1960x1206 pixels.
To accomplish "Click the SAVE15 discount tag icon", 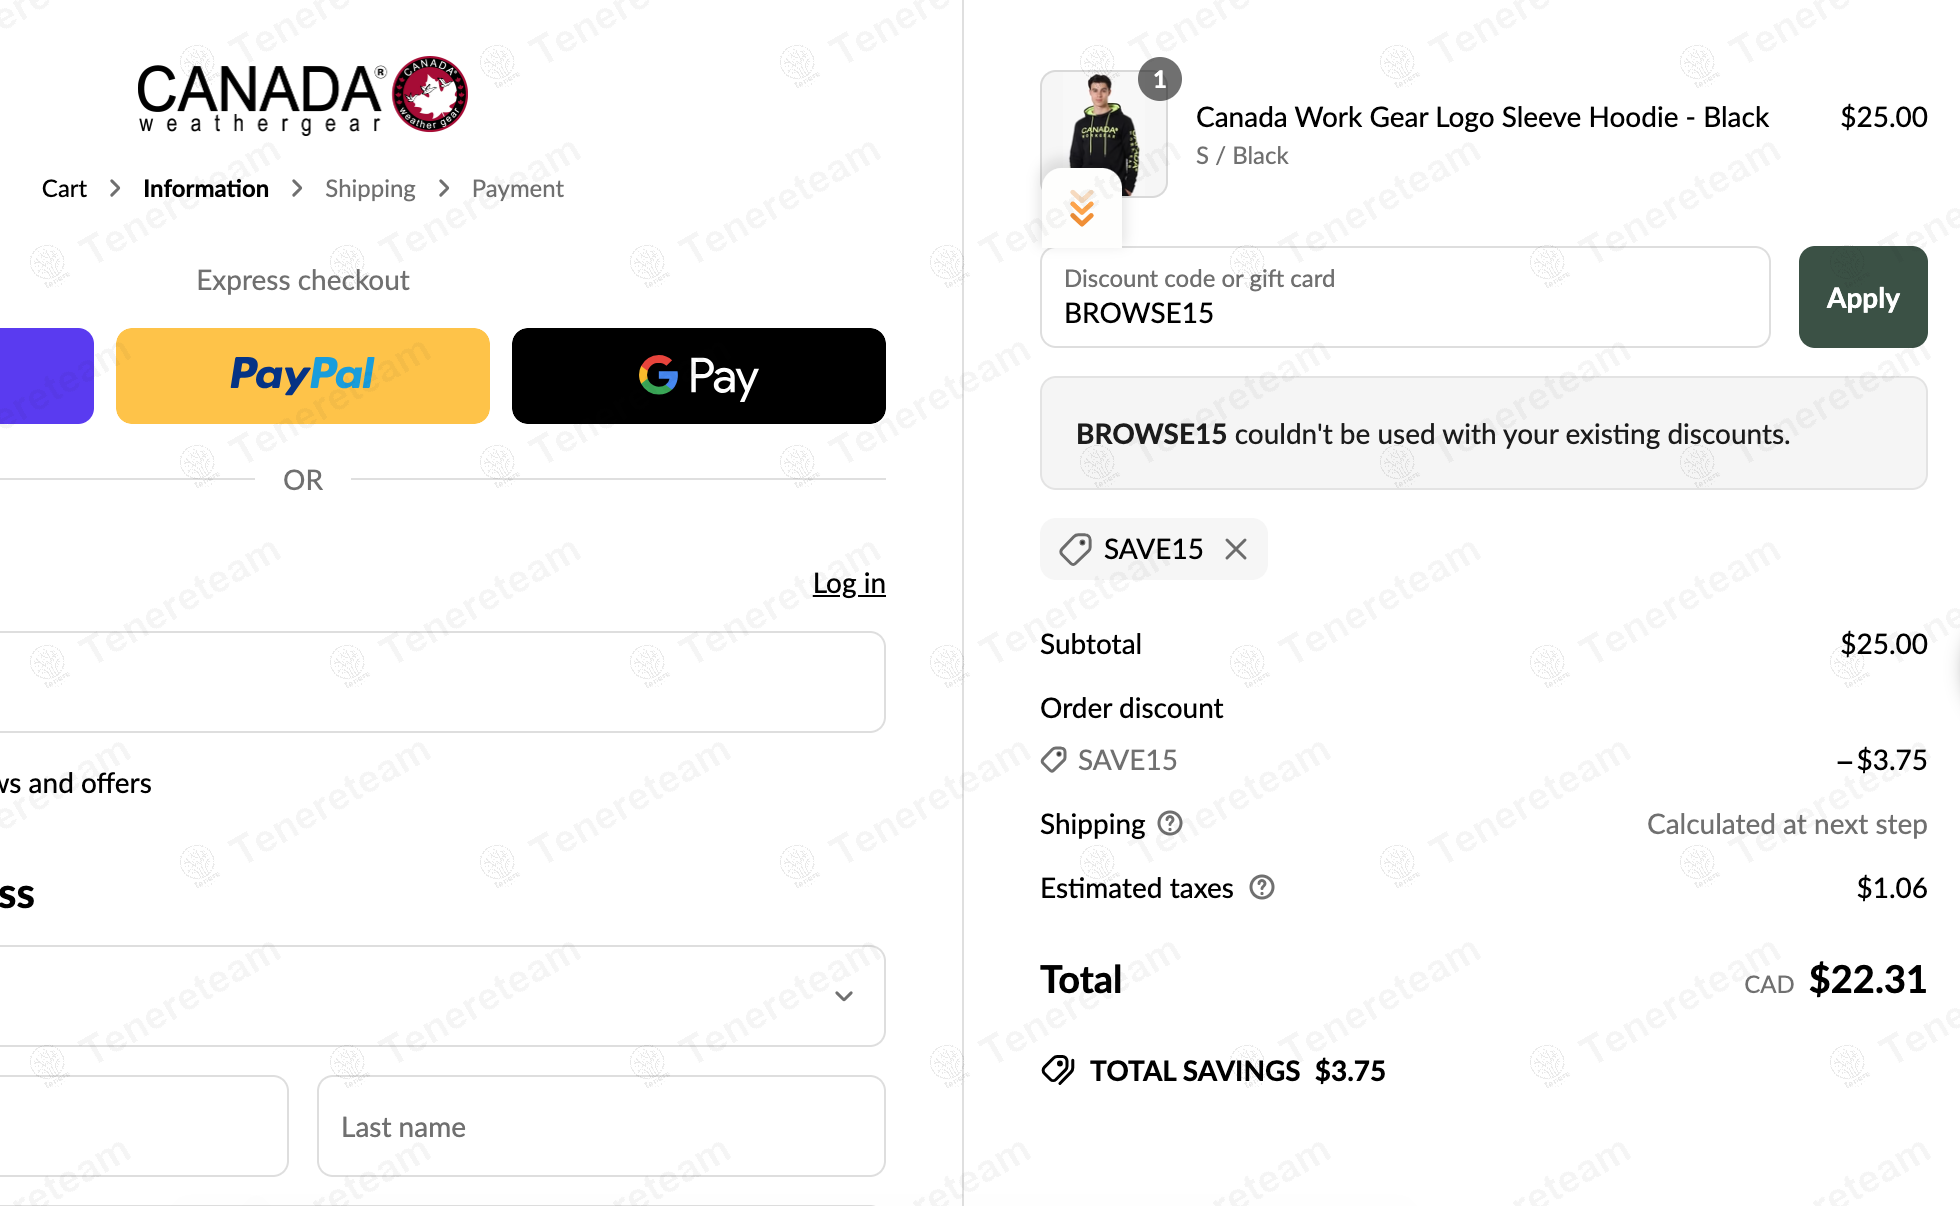I will (1075, 549).
